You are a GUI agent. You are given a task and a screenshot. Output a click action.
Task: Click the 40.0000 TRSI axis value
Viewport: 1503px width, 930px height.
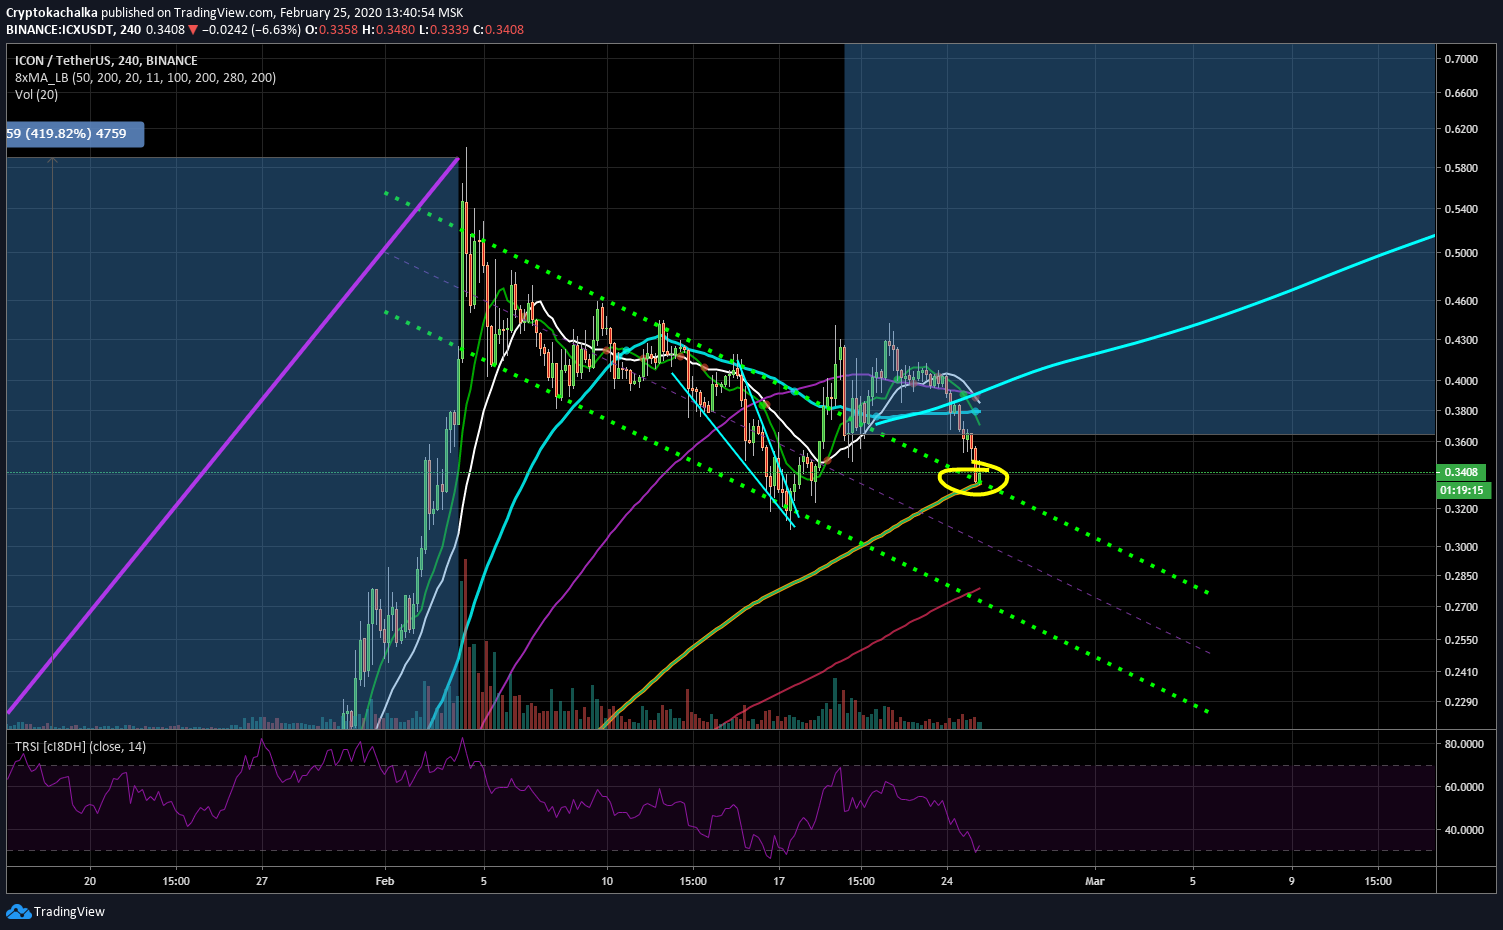point(1464,830)
